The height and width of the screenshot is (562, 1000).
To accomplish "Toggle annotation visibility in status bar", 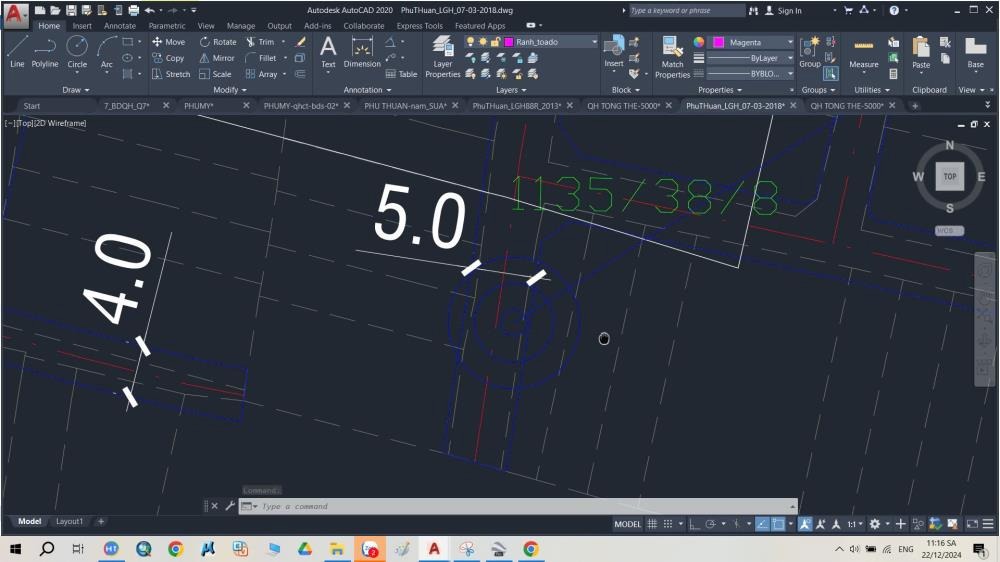I will point(805,524).
